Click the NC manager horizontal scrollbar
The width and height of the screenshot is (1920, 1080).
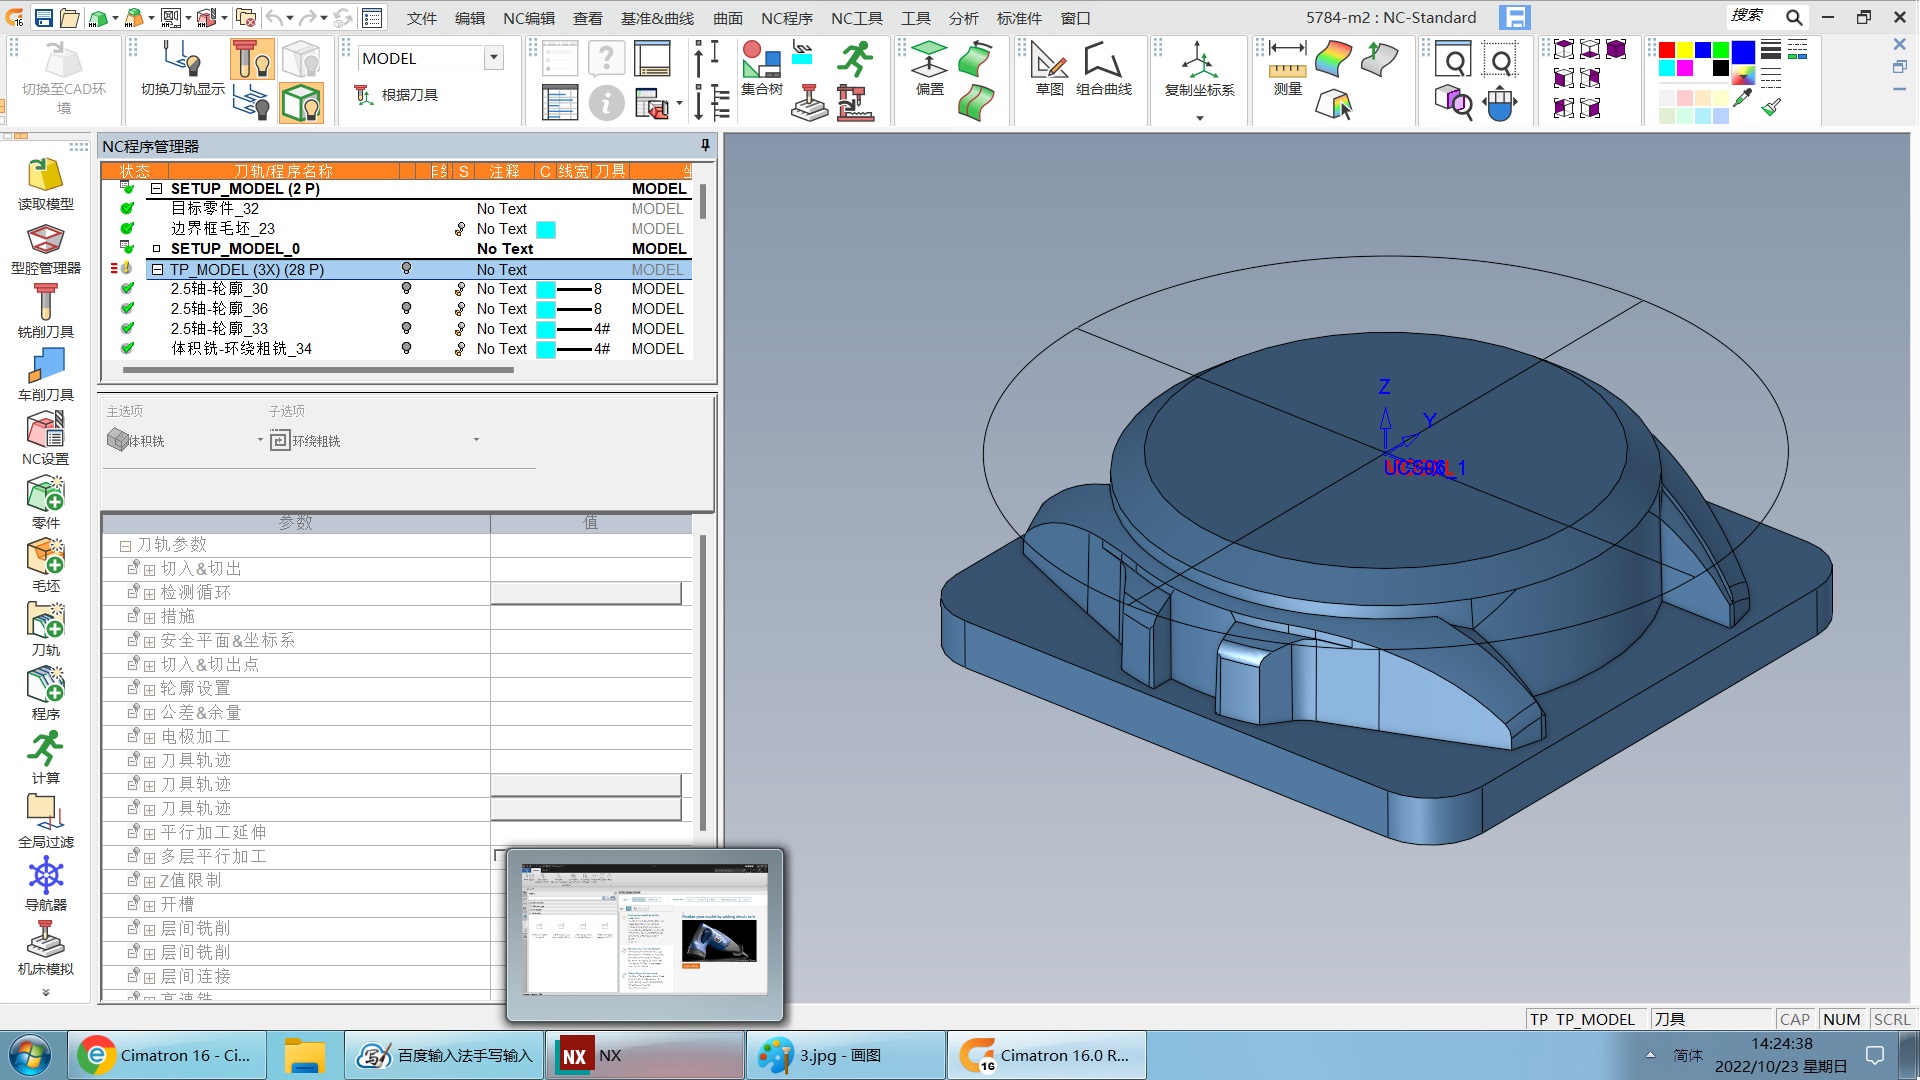click(x=318, y=370)
